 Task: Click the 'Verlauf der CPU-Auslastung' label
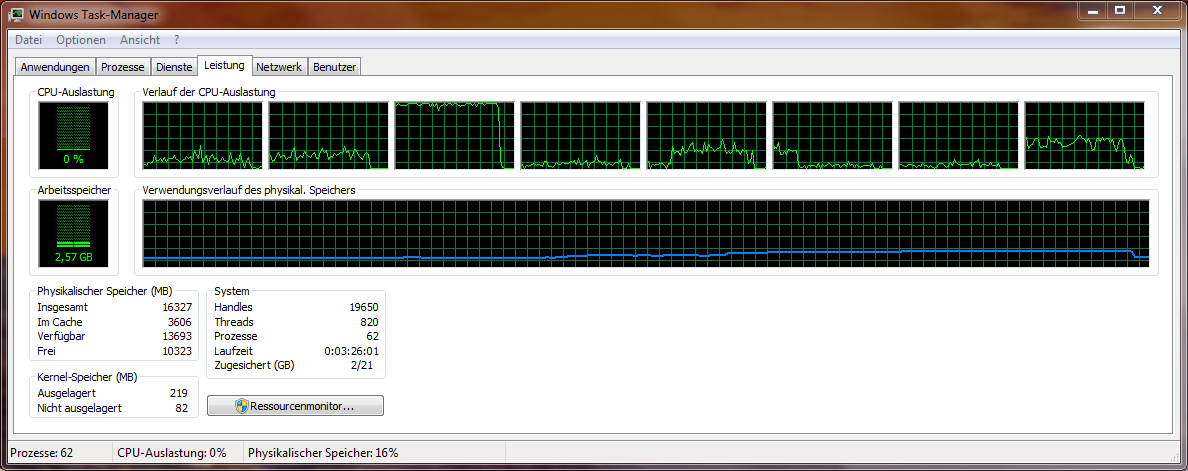coord(209,92)
